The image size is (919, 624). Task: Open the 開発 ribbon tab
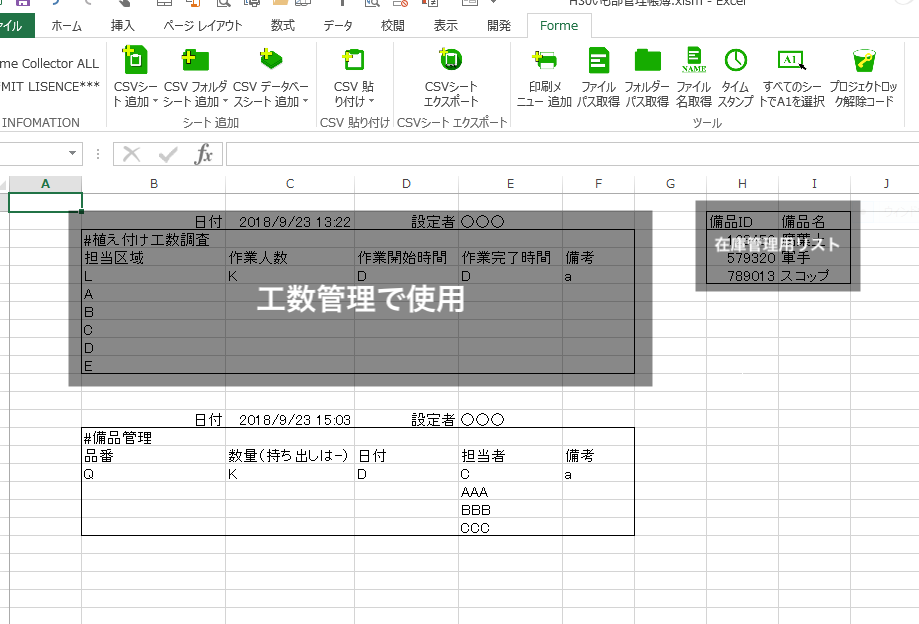[x=499, y=26]
